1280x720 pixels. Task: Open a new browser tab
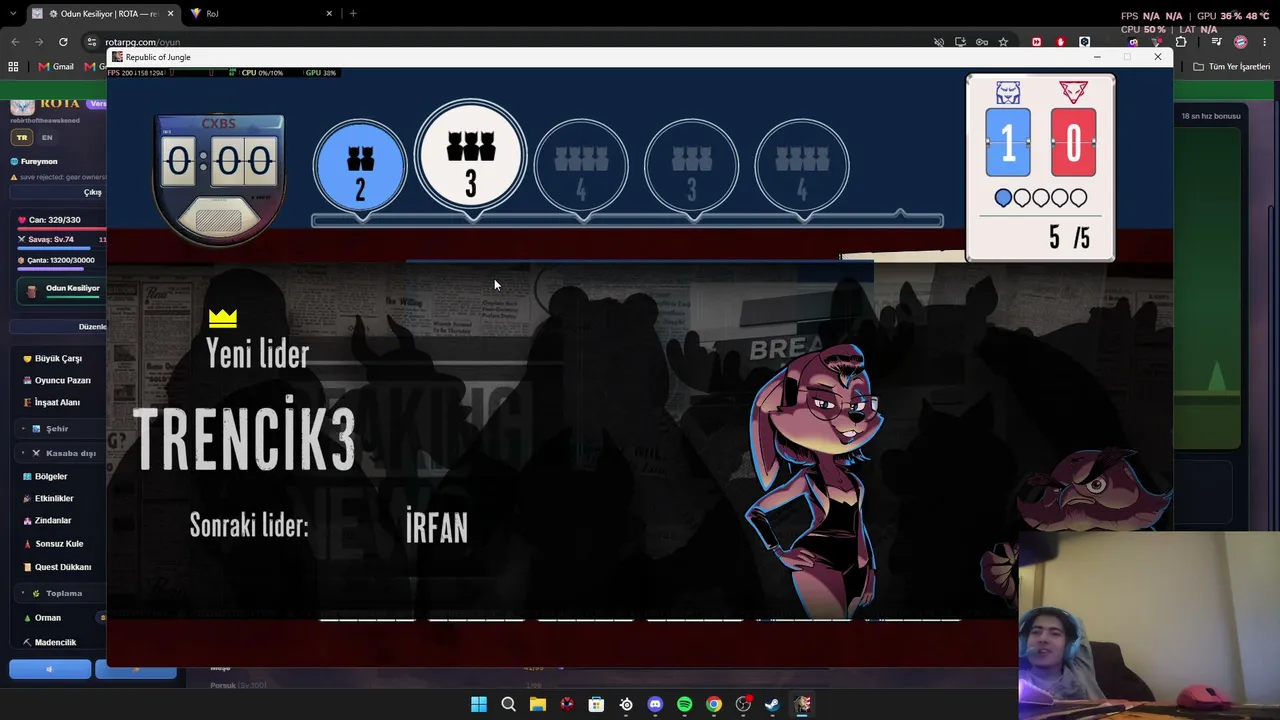(x=353, y=13)
